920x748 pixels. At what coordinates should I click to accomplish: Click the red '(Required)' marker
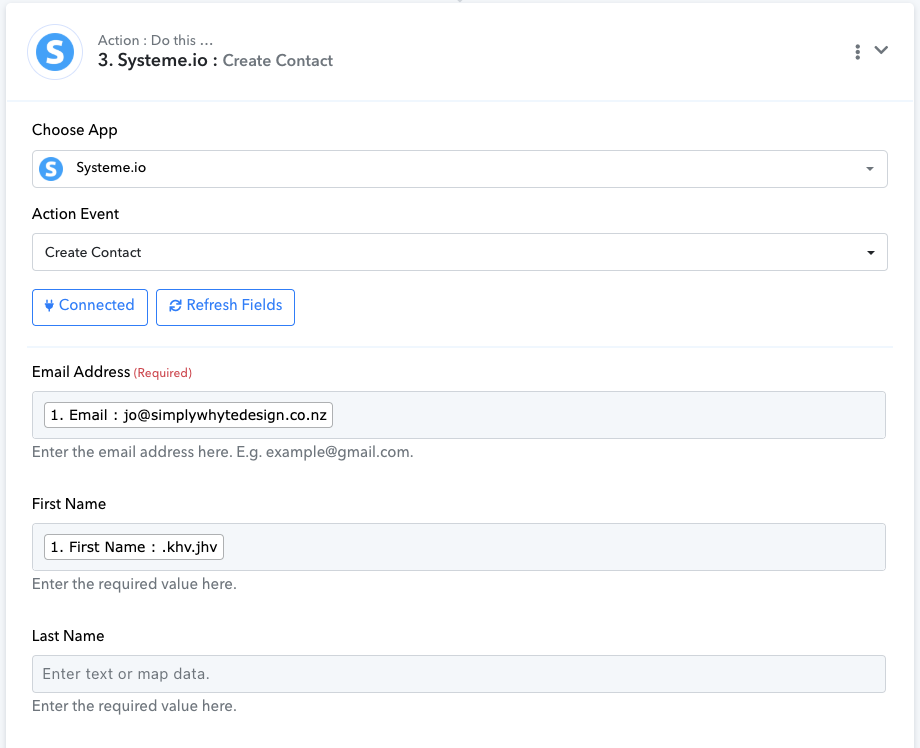pos(163,373)
